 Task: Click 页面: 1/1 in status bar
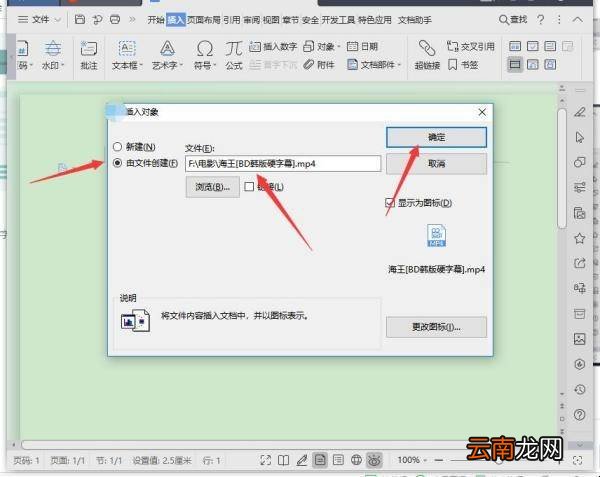coord(67,460)
